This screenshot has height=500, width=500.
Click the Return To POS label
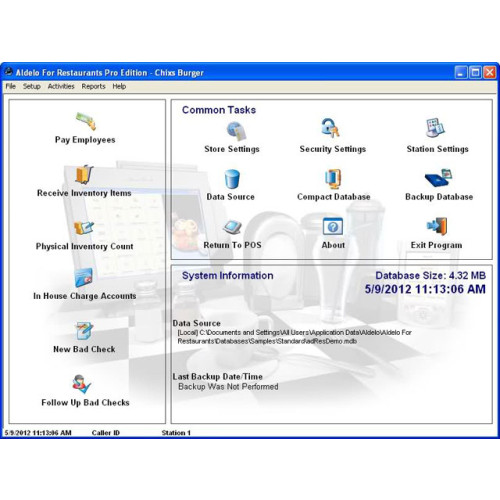point(232,245)
